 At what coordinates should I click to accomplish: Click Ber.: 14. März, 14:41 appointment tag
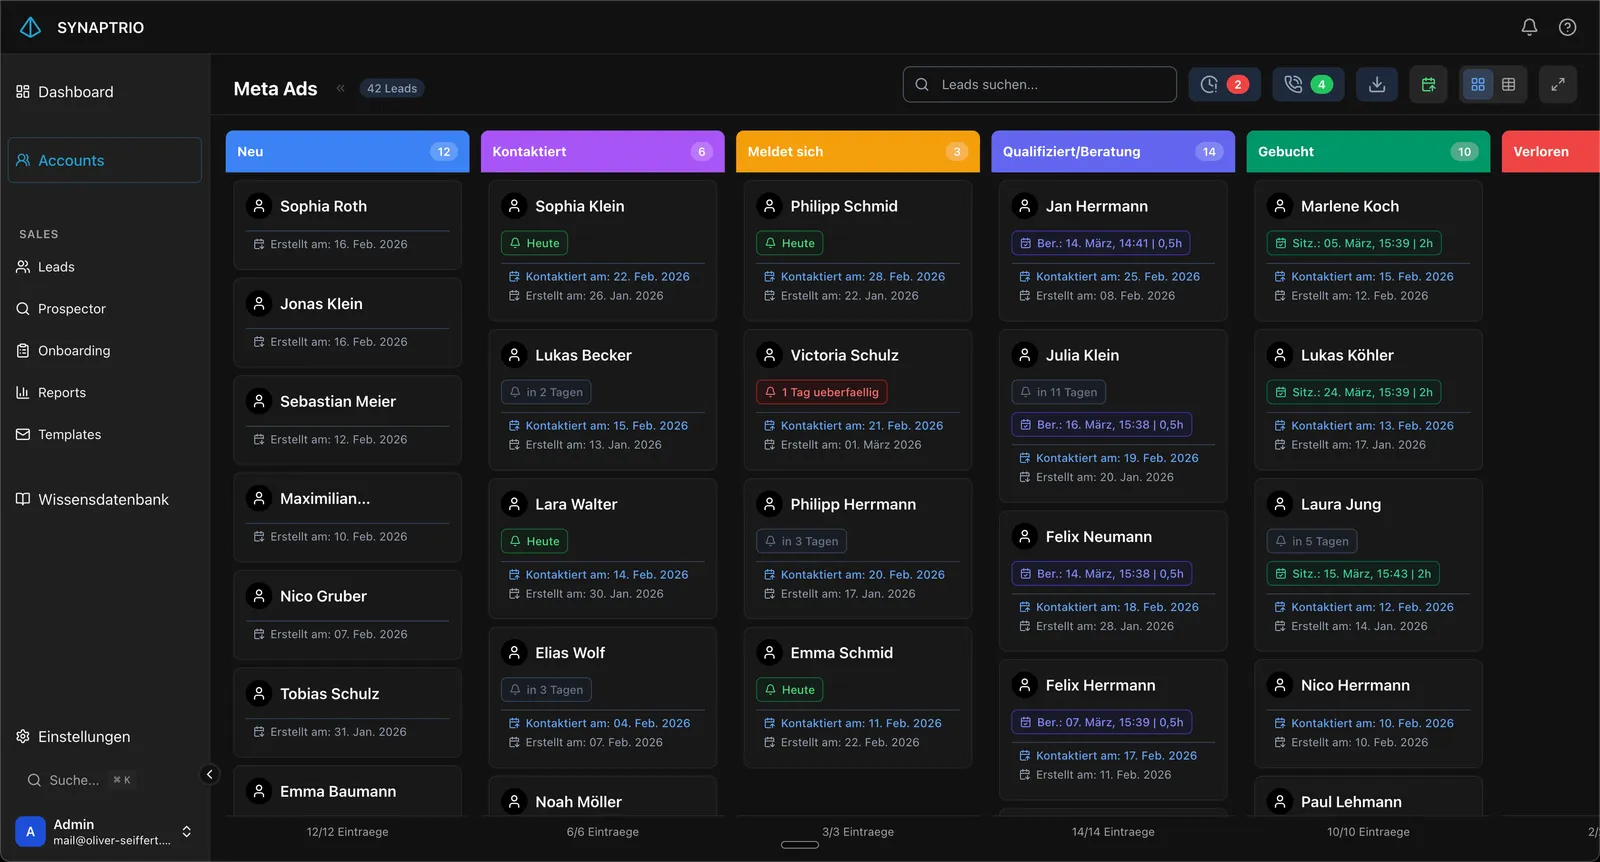coord(1101,243)
